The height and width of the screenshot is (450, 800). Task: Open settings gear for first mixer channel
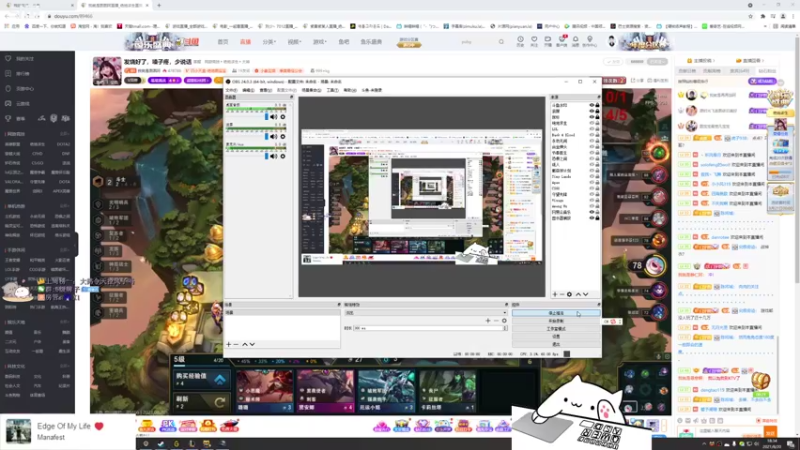point(283,117)
